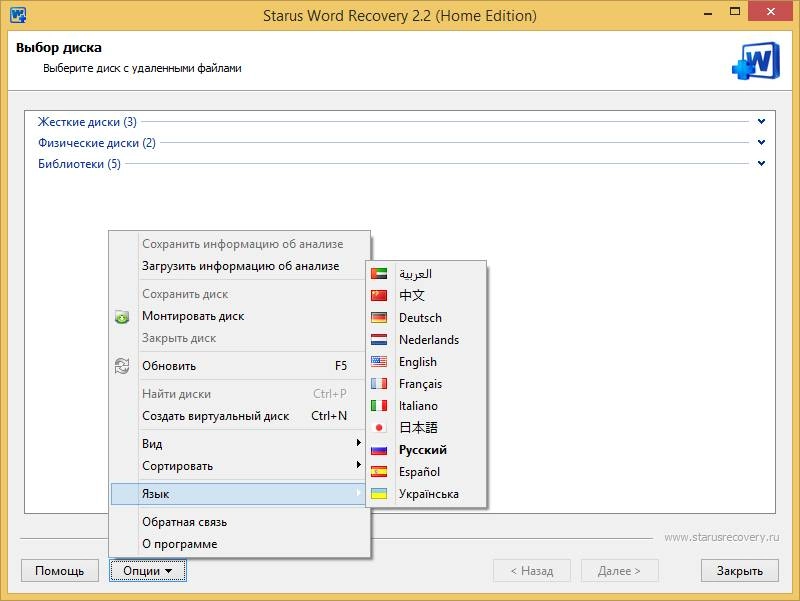
Task: Choose Загрузить информацию об анализе
Action: click(238, 266)
